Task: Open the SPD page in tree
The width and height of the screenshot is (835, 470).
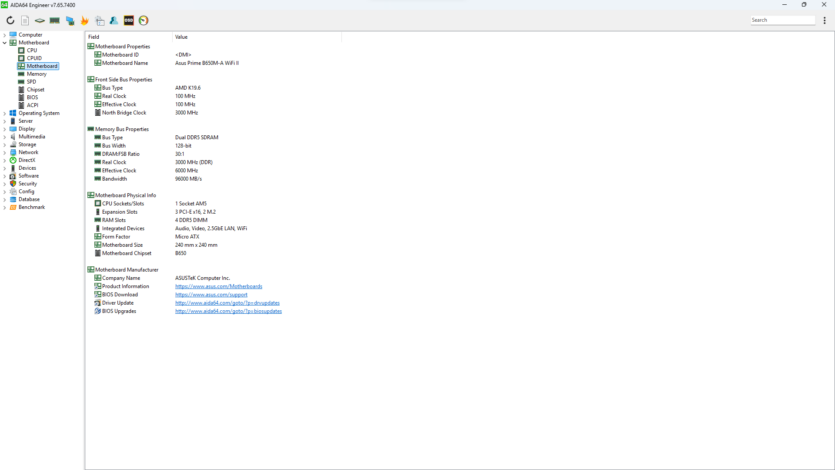Action: coord(31,82)
